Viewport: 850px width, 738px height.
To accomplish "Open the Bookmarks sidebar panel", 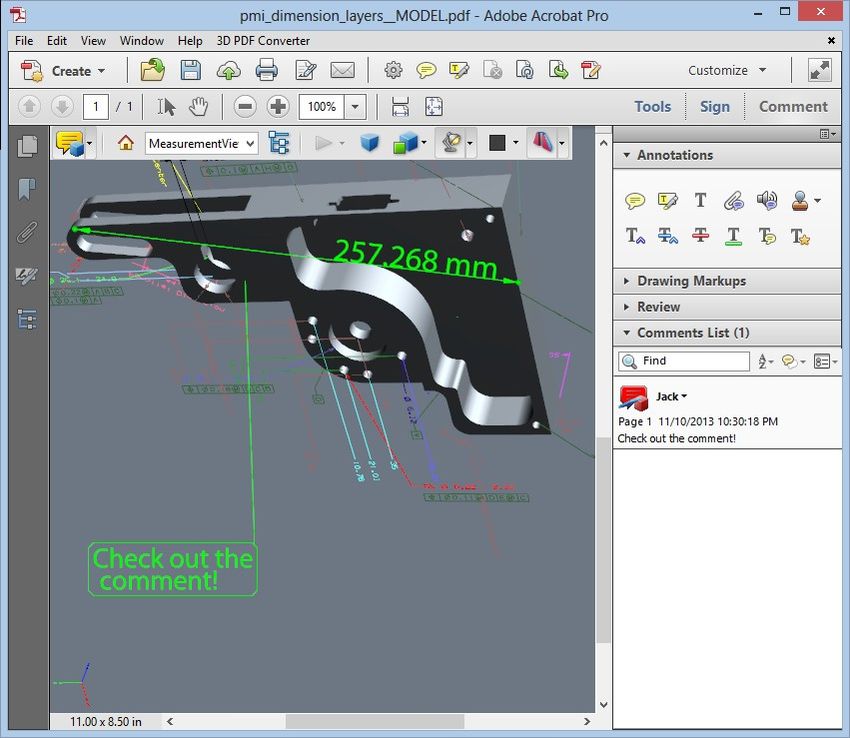I will coord(27,189).
